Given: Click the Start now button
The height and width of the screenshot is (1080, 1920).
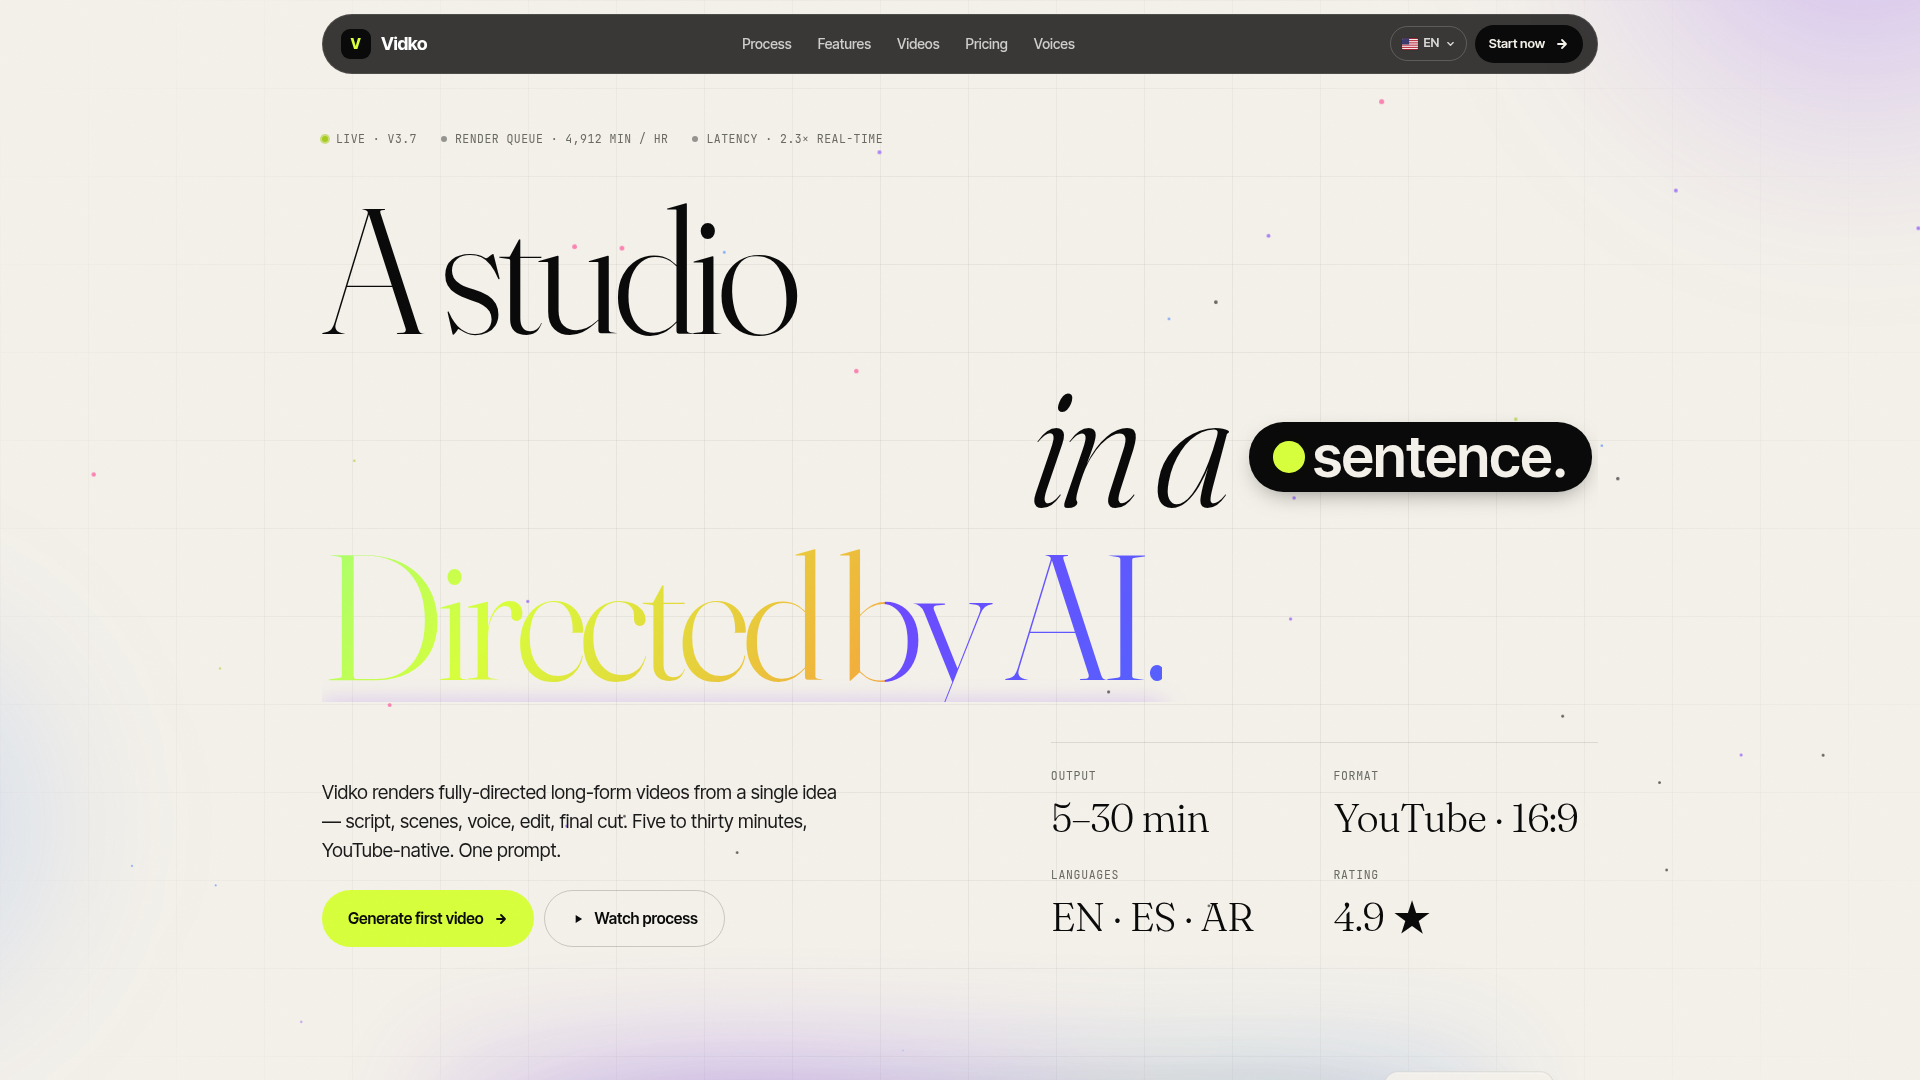Looking at the screenshot, I should [1528, 44].
